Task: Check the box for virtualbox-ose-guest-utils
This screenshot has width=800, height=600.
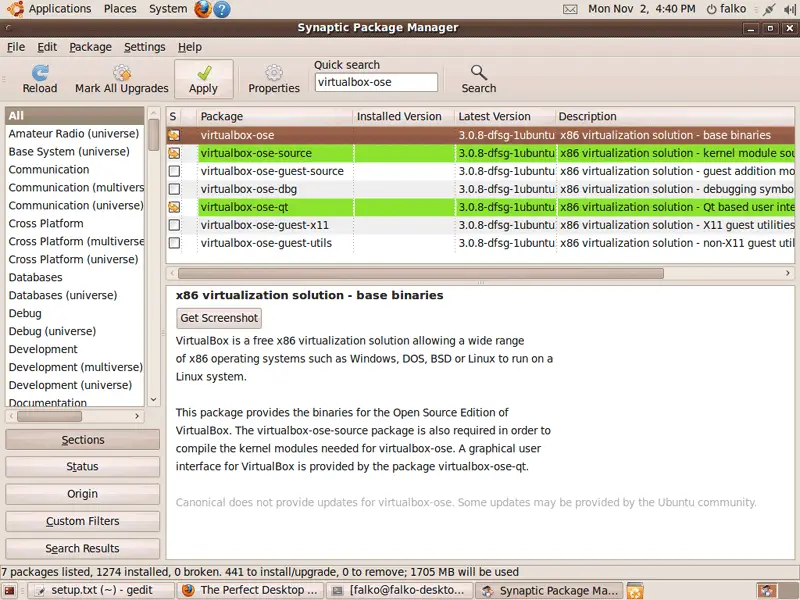Action: pyautogui.click(x=174, y=243)
